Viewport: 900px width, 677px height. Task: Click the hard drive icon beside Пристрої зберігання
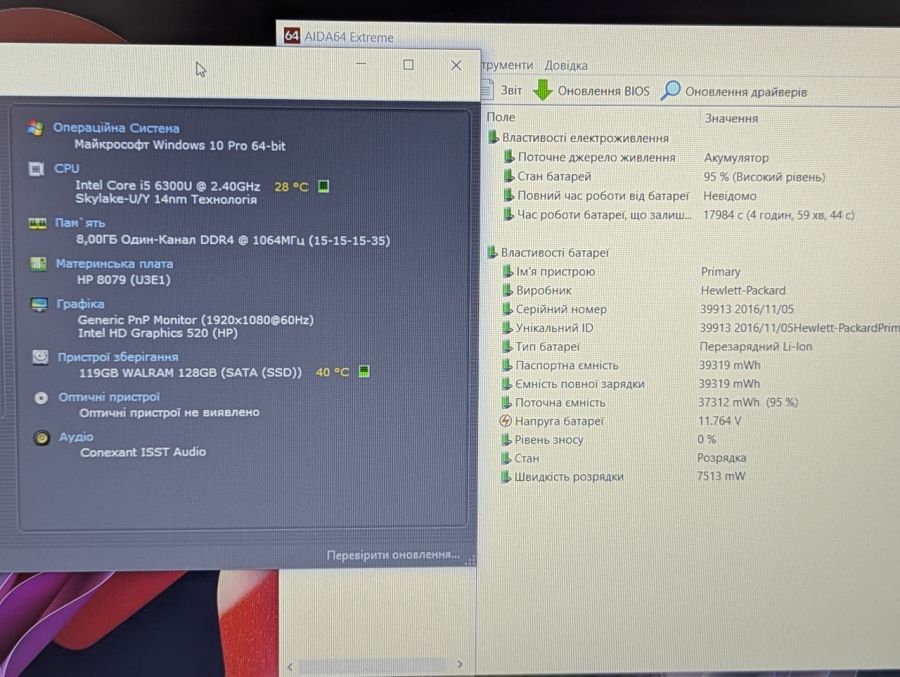[x=40, y=357]
